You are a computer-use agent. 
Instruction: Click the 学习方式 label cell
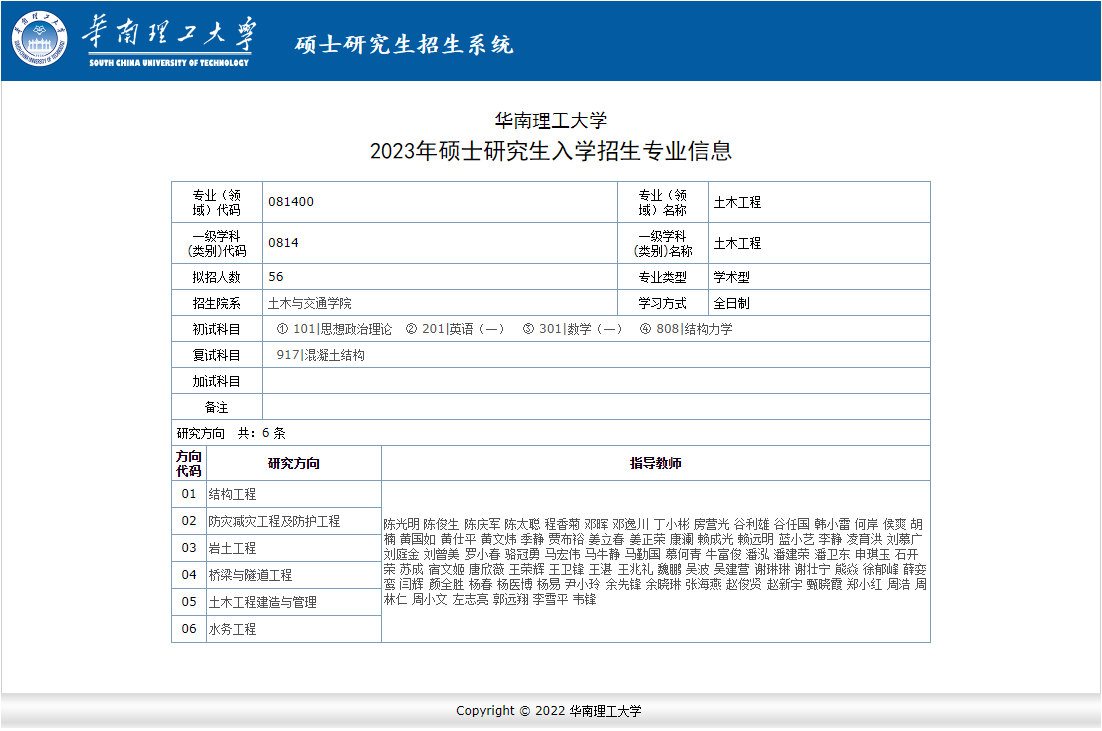pos(663,303)
